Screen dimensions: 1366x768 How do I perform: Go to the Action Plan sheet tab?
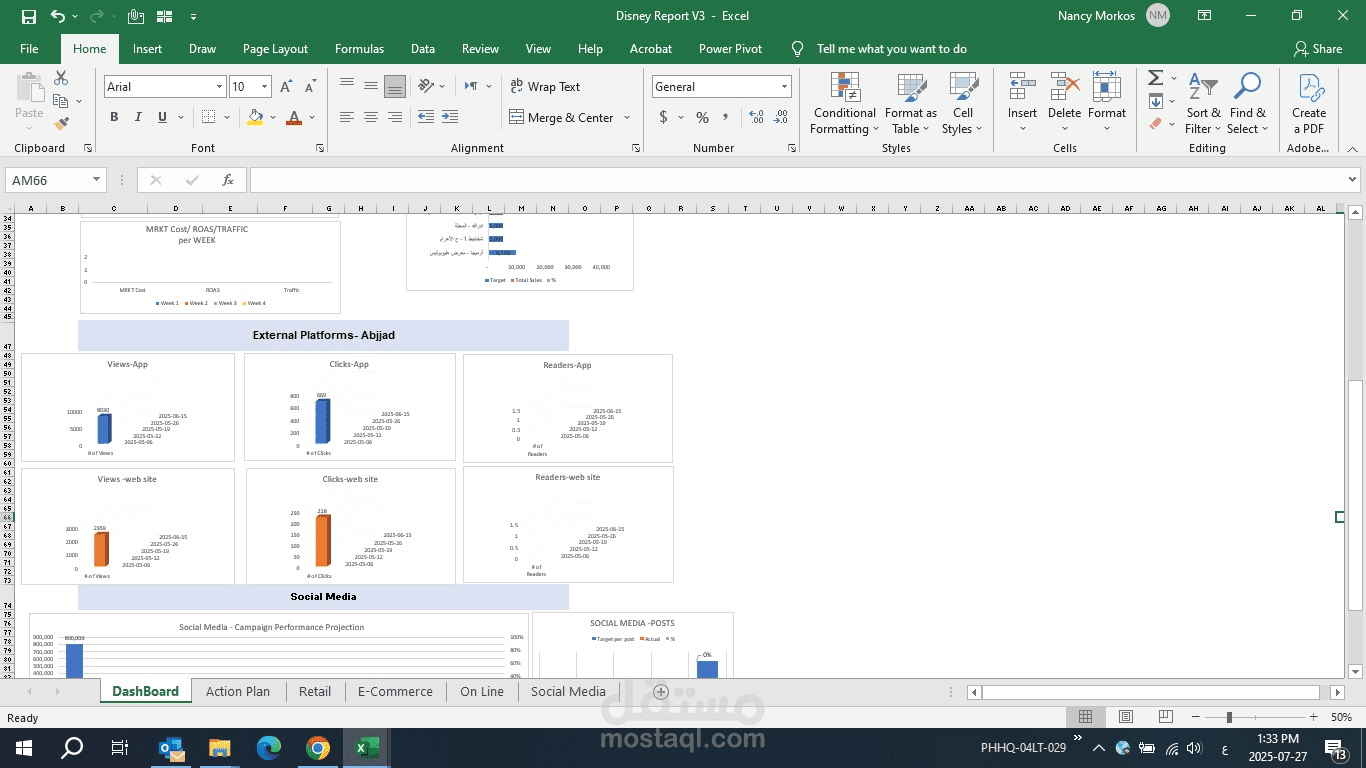(238, 692)
